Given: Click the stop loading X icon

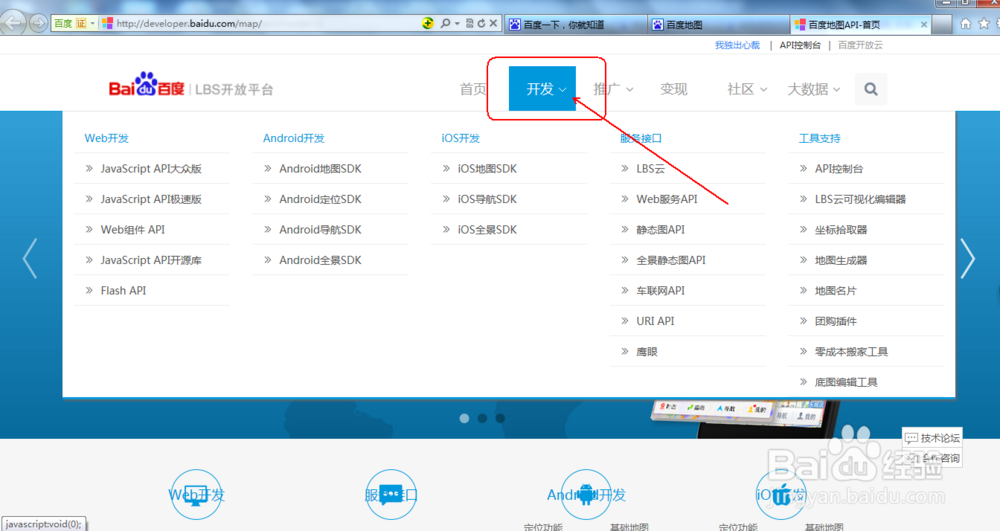Looking at the screenshot, I should point(494,24).
